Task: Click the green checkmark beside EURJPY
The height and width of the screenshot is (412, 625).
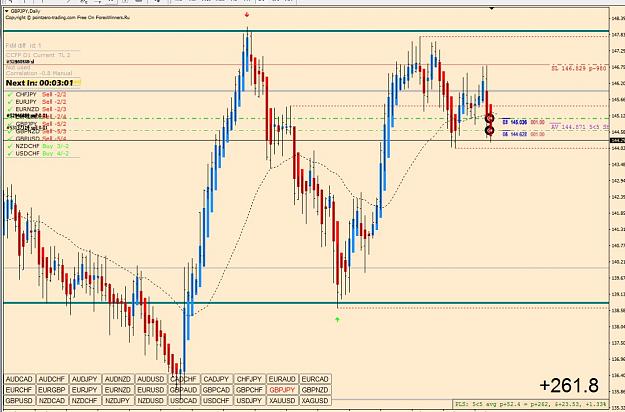Action: coord(10,102)
